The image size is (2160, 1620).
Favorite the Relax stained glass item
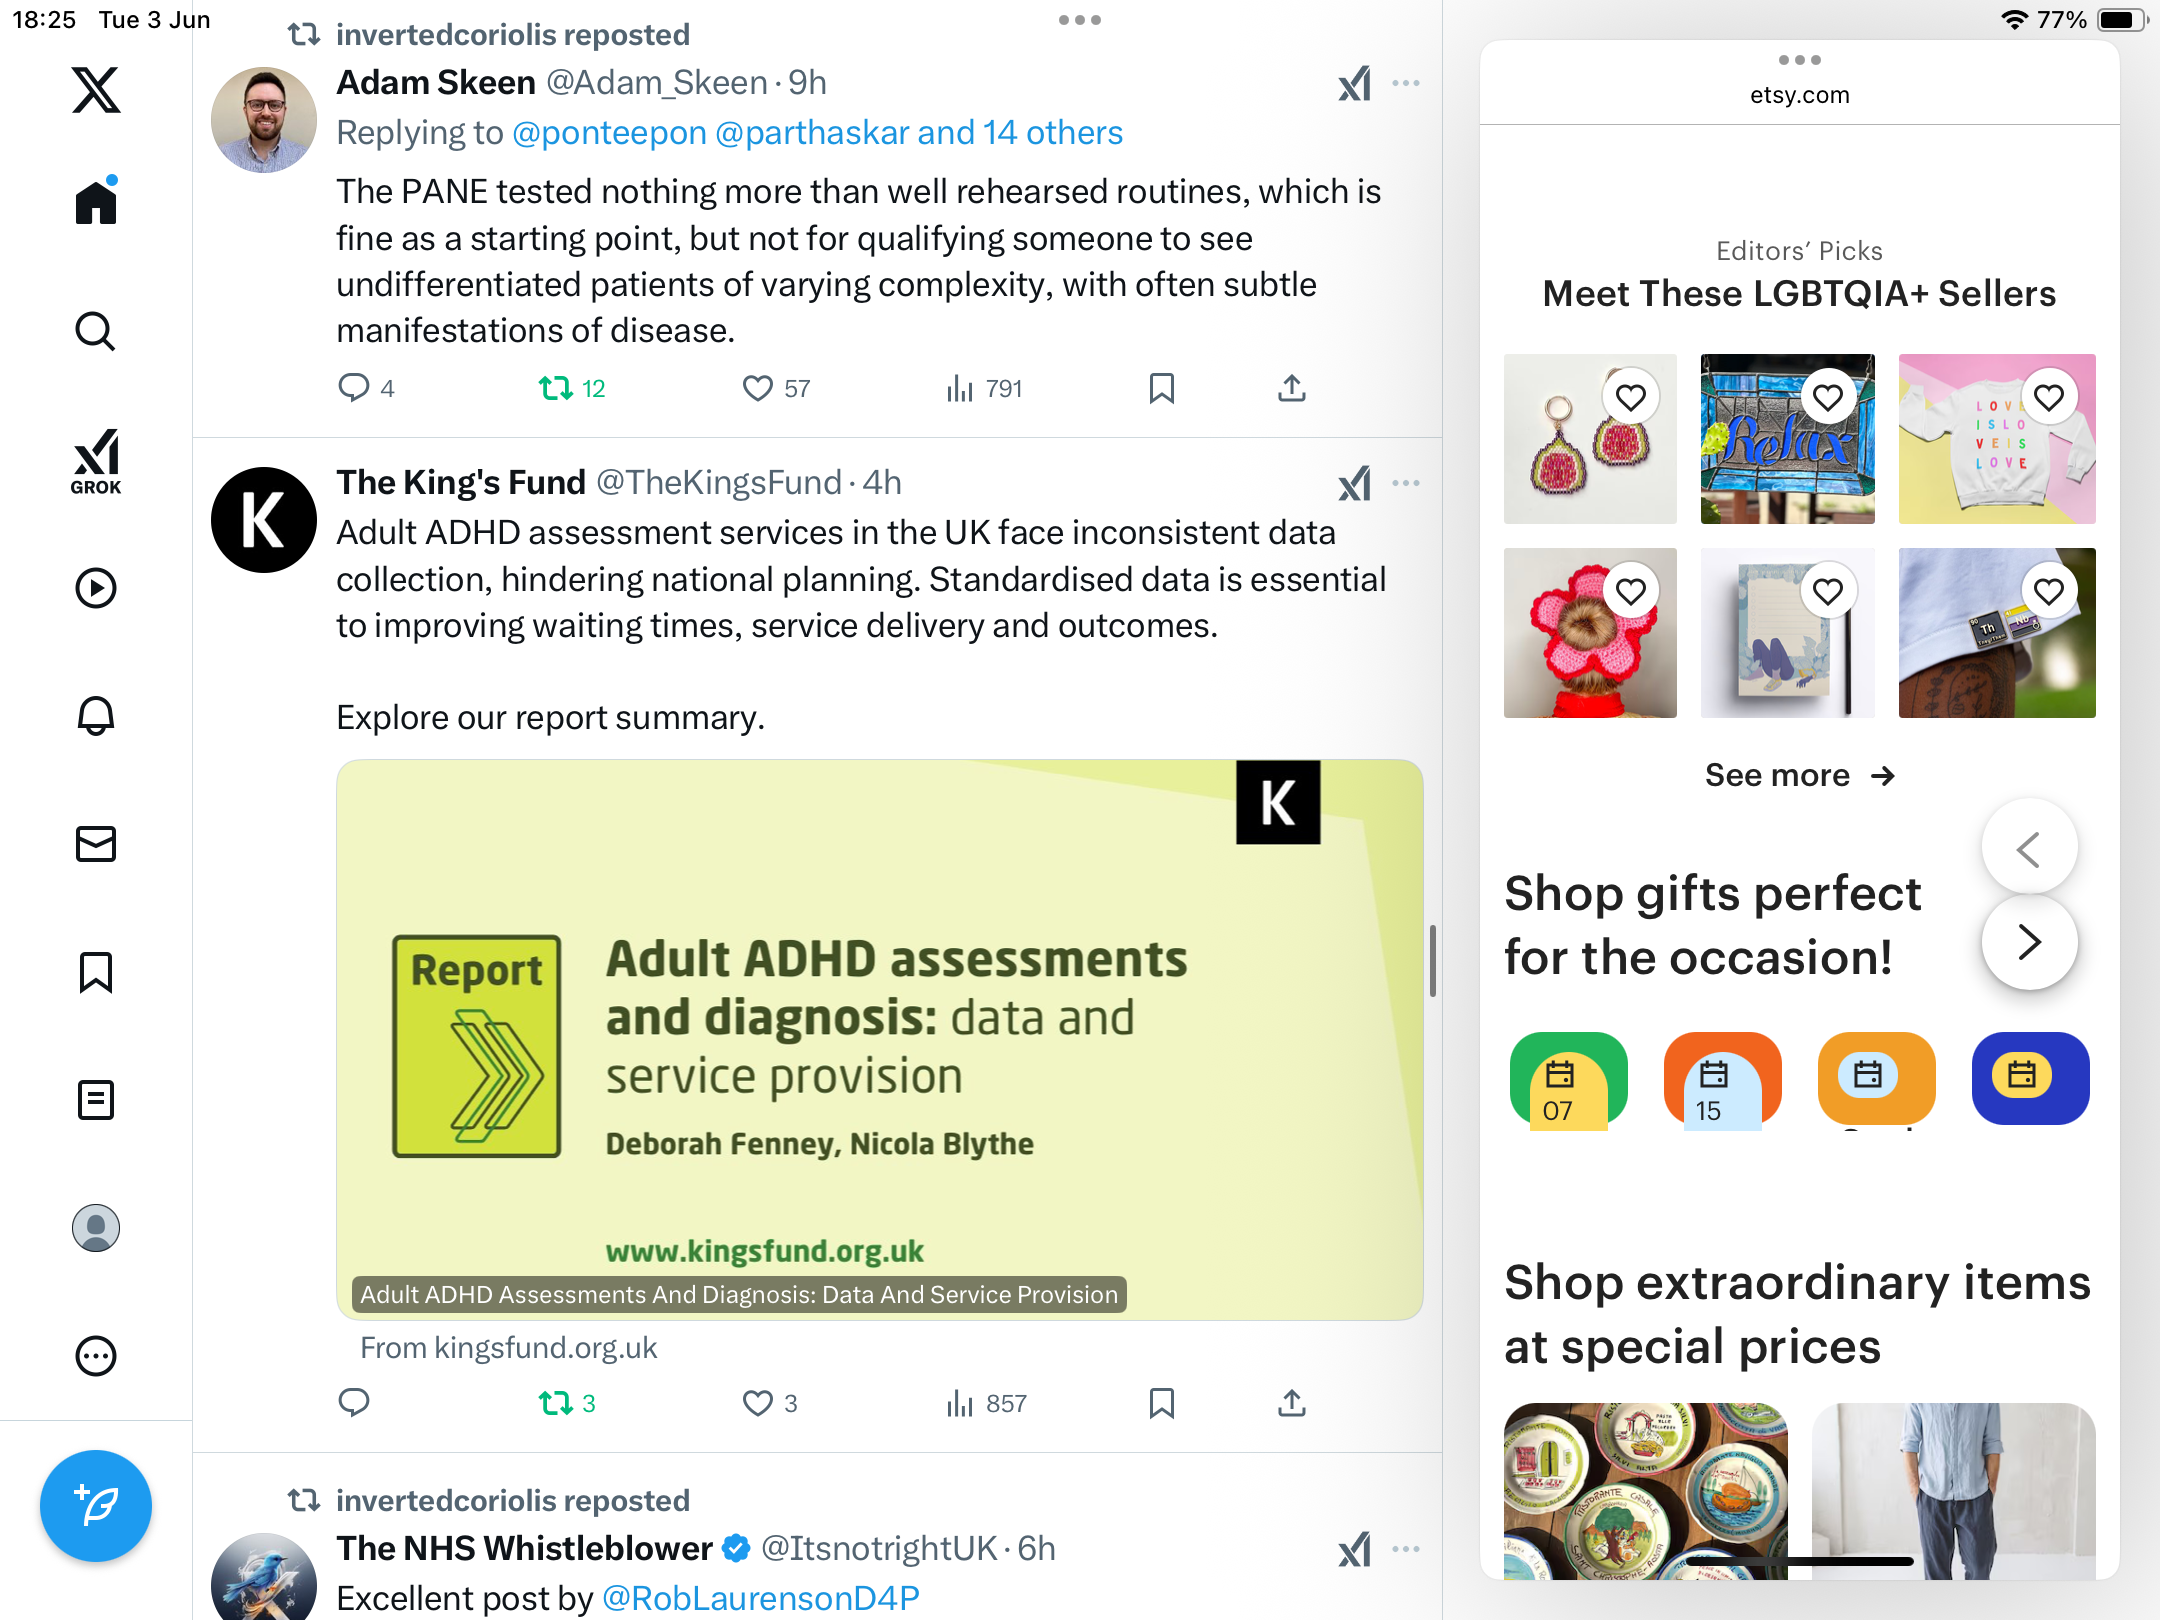pos(1828,398)
